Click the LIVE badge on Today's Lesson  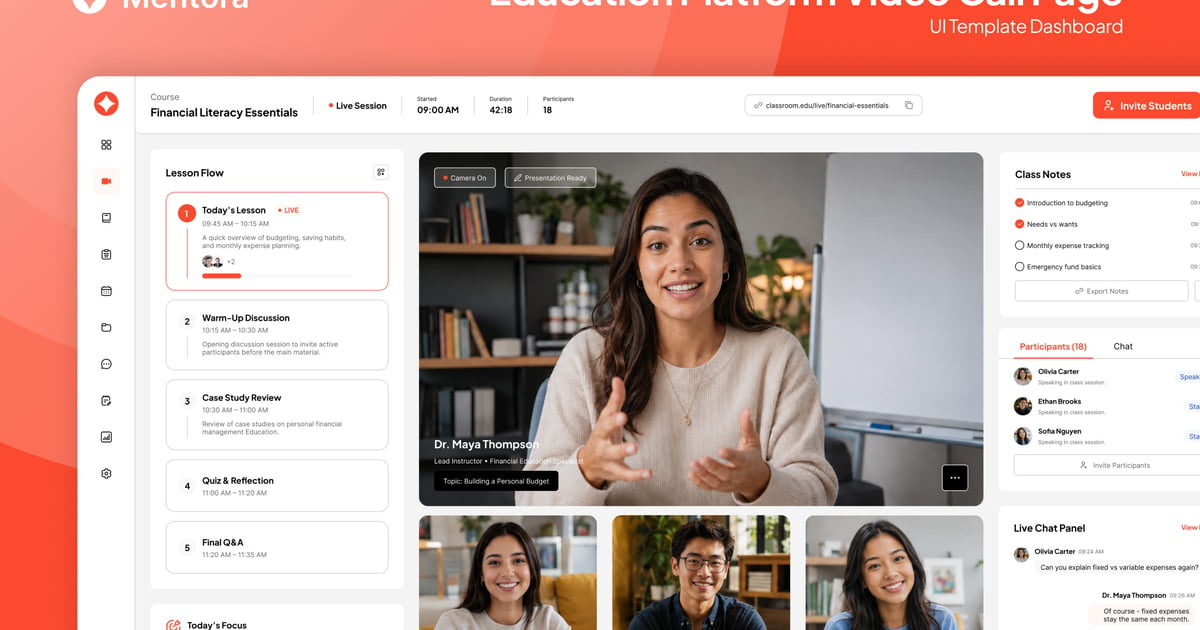(x=288, y=210)
